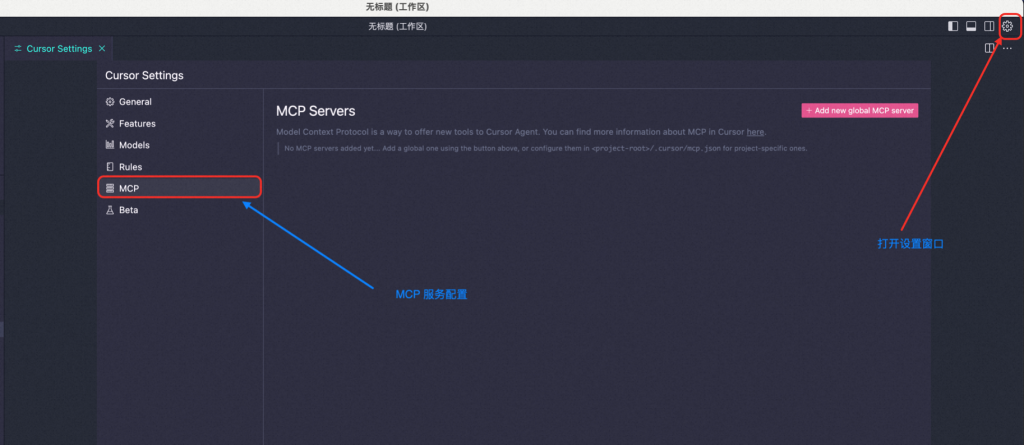Open the editor more actions ellipsis
Viewport: 1024px width, 445px height.
click(1007, 48)
